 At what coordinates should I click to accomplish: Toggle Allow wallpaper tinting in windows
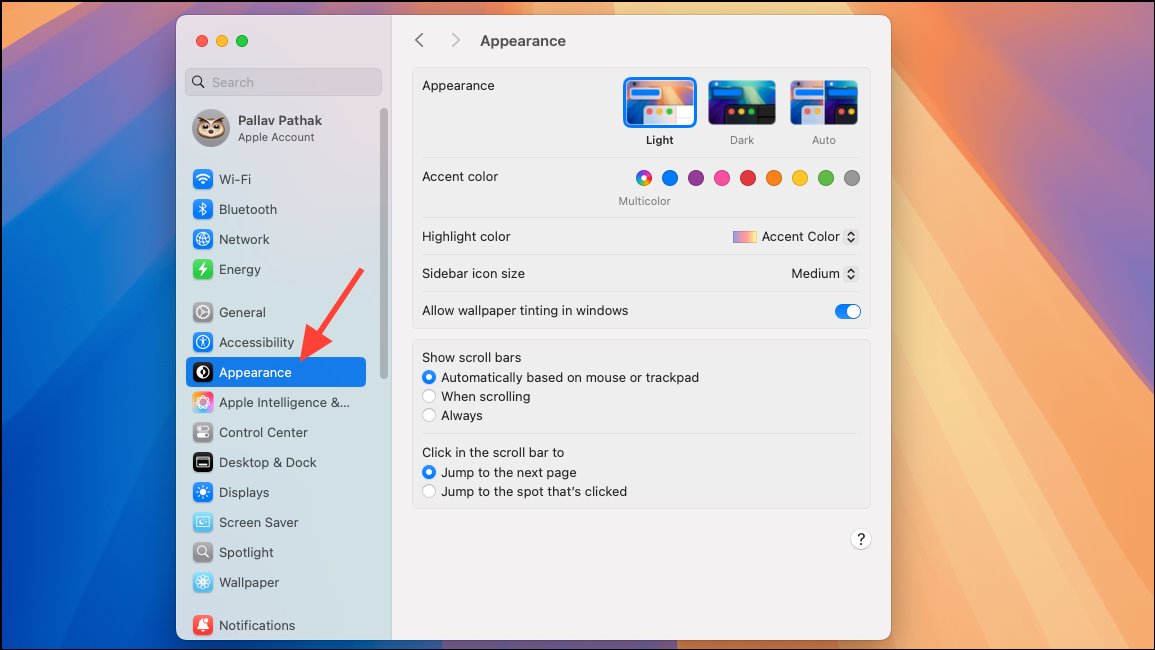point(848,312)
